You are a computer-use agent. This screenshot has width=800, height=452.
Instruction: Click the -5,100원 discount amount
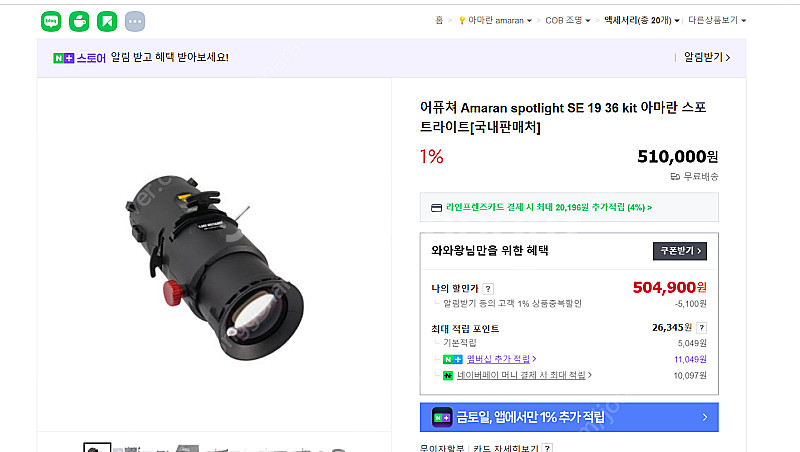point(690,304)
